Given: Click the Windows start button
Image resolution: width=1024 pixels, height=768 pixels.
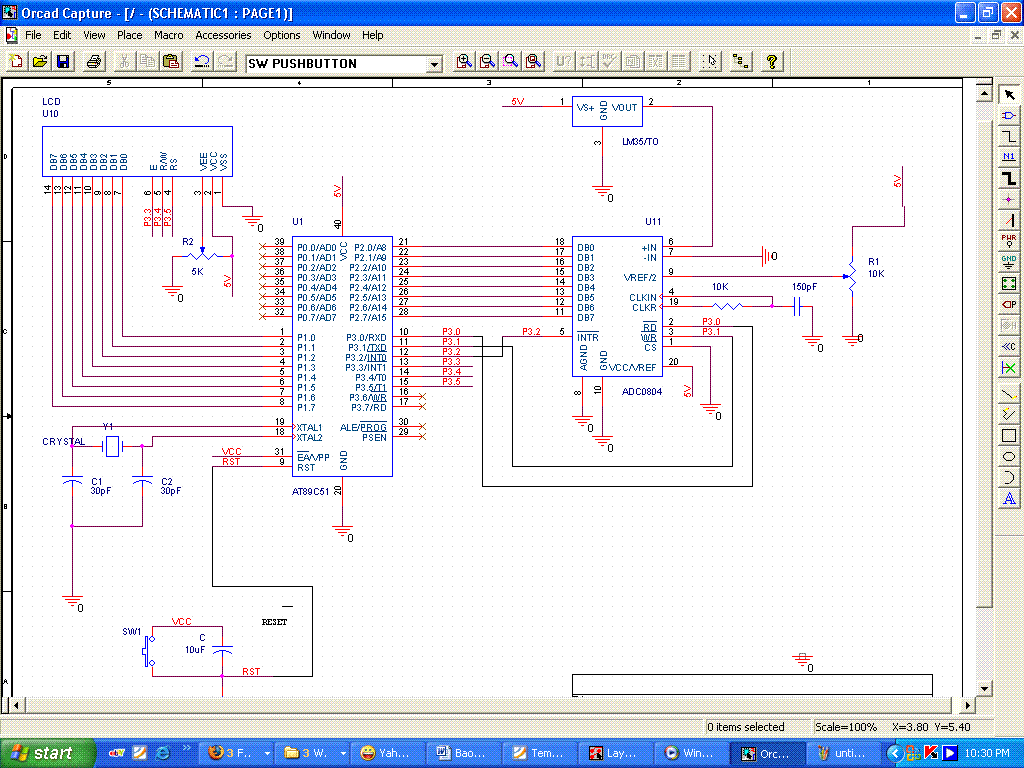Looking at the screenshot, I should click(x=40, y=753).
